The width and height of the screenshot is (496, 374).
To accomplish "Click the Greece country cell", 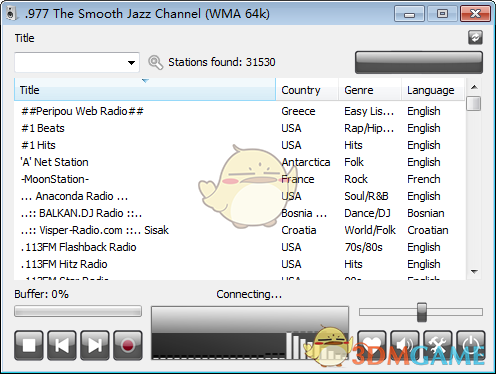I will [x=298, y=111].
